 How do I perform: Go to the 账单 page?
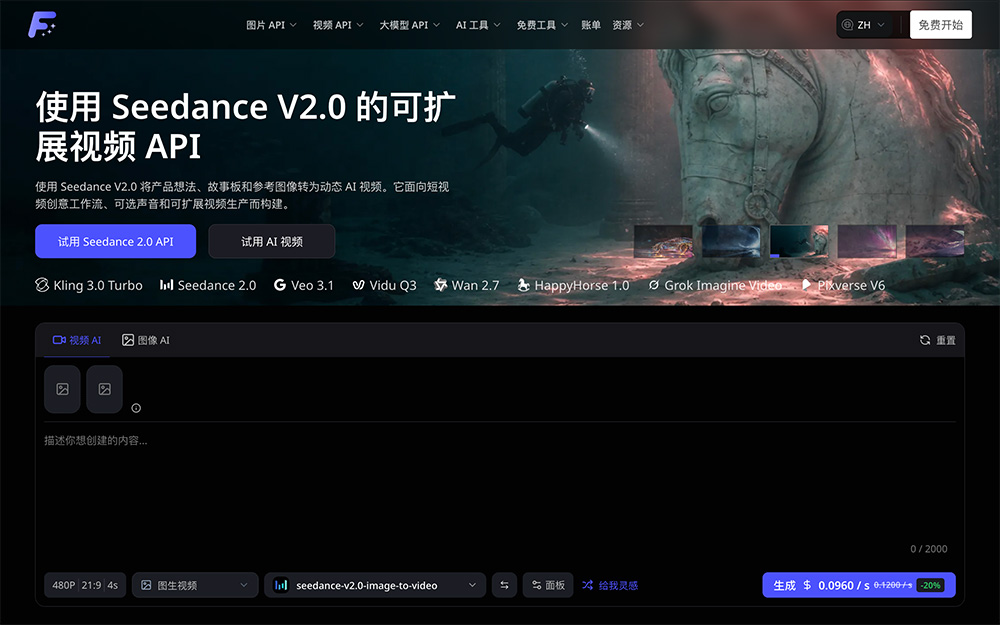[591, 25]
